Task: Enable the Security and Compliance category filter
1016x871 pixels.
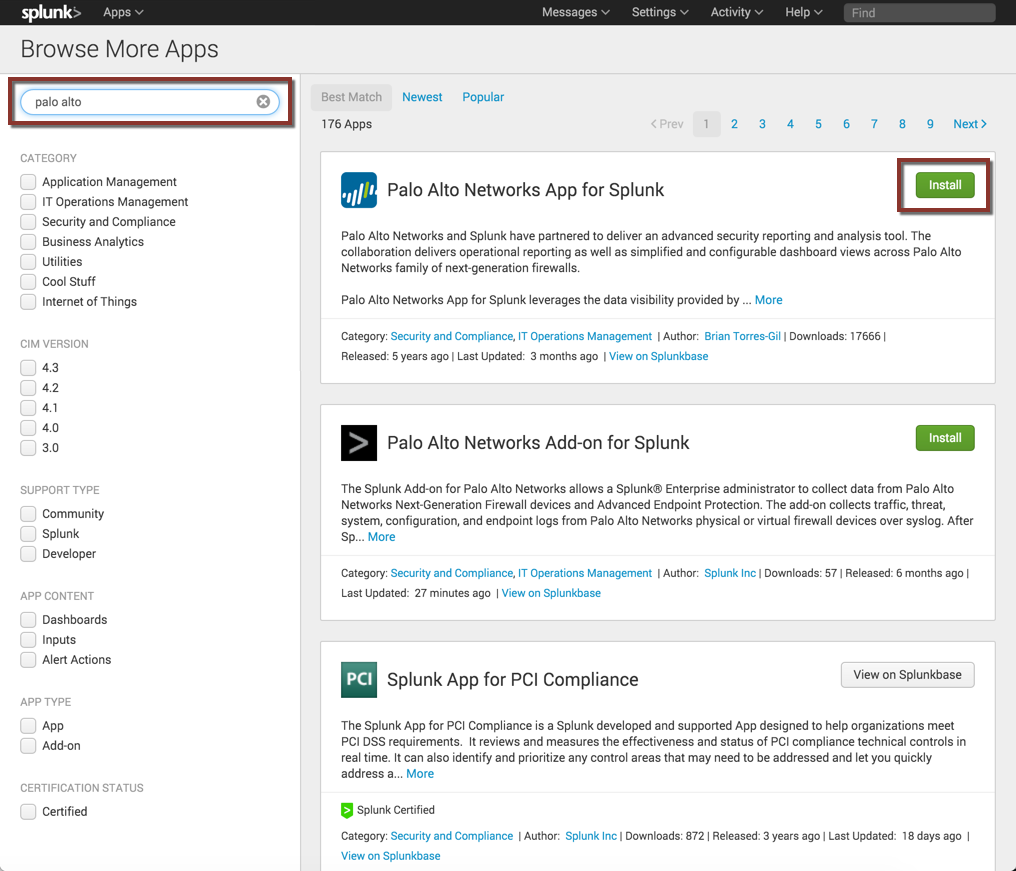Action: (27, 221)
